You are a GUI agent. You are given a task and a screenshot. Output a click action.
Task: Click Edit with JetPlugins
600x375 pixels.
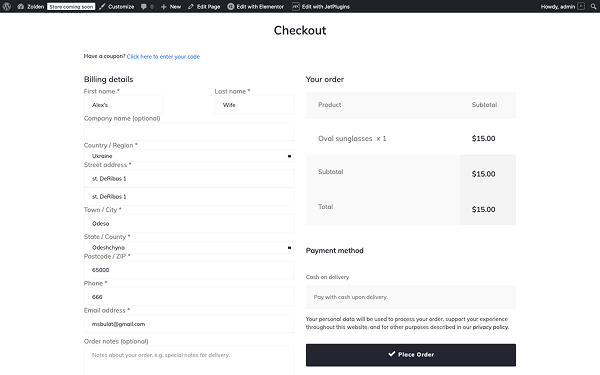coord(321,7)
